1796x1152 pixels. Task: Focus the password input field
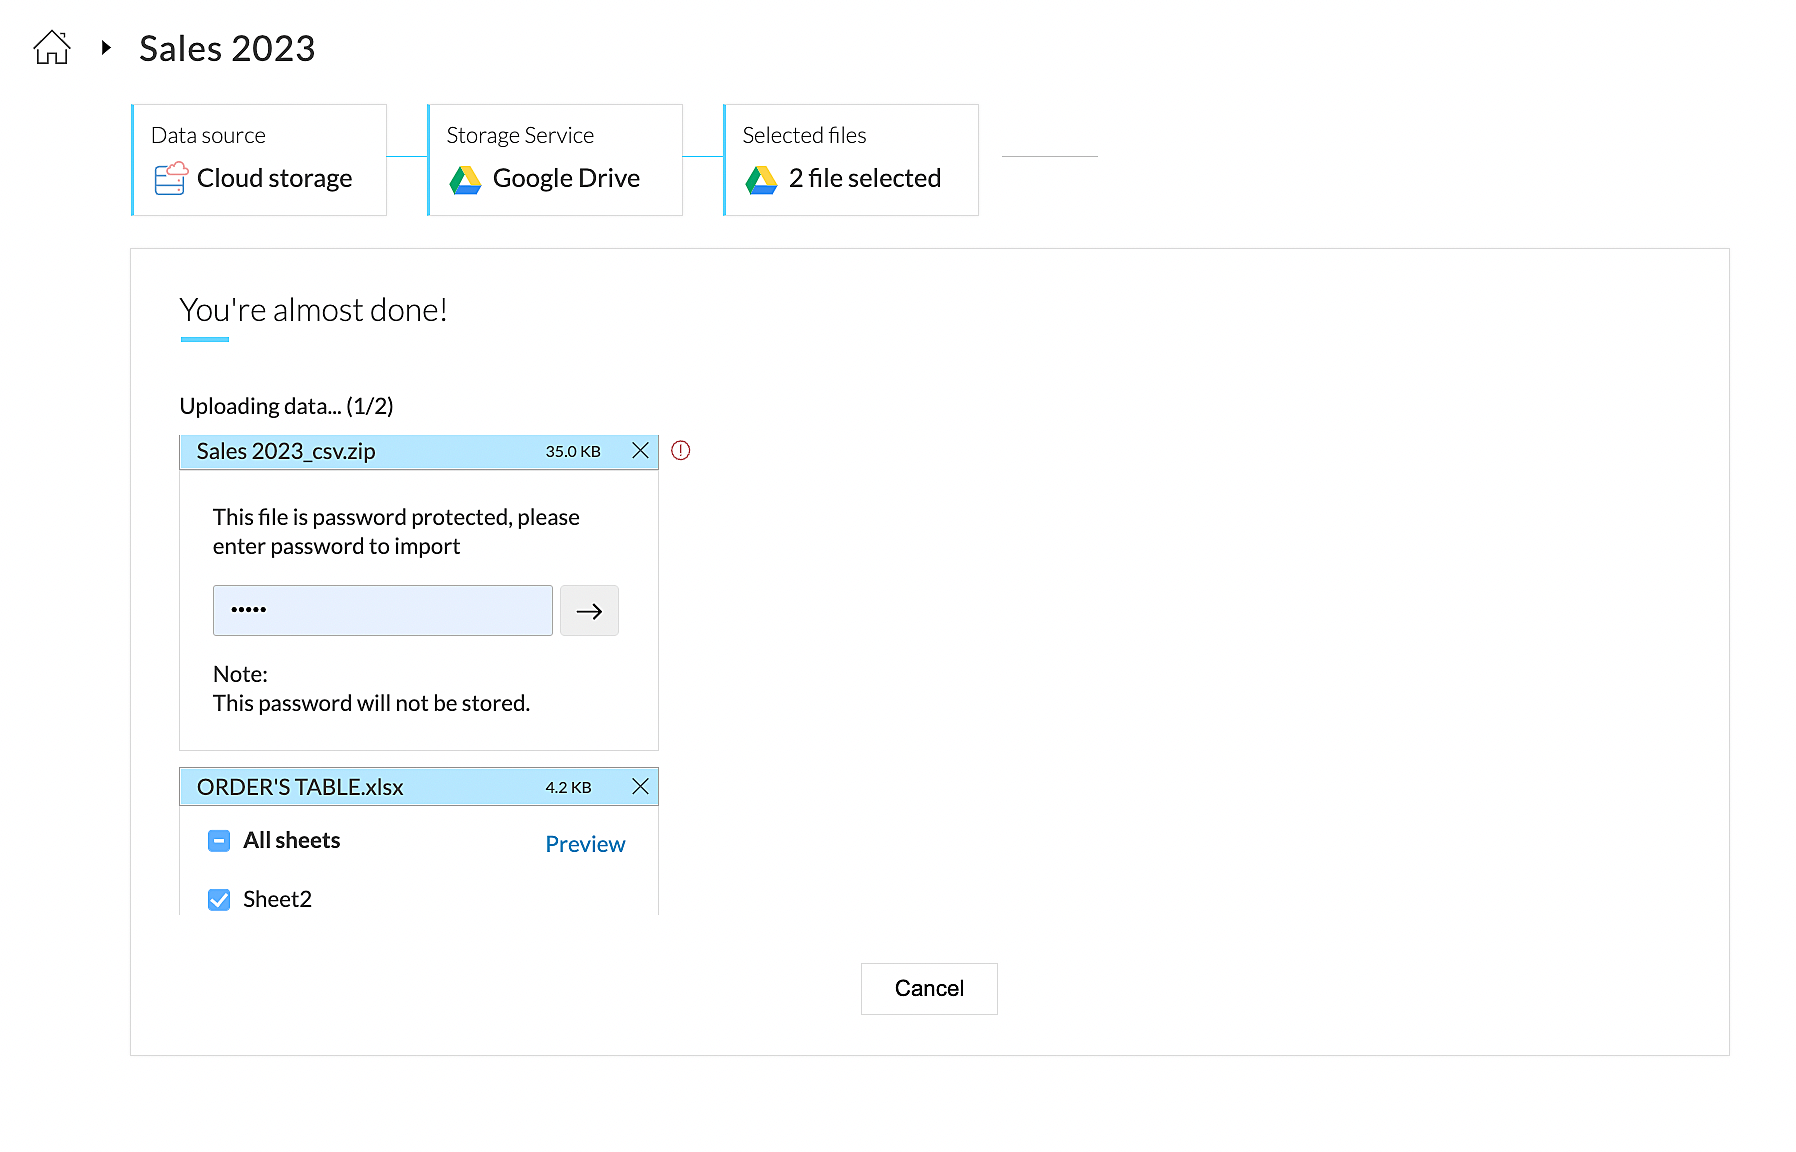pyautogui.click(x=382, y=611)
